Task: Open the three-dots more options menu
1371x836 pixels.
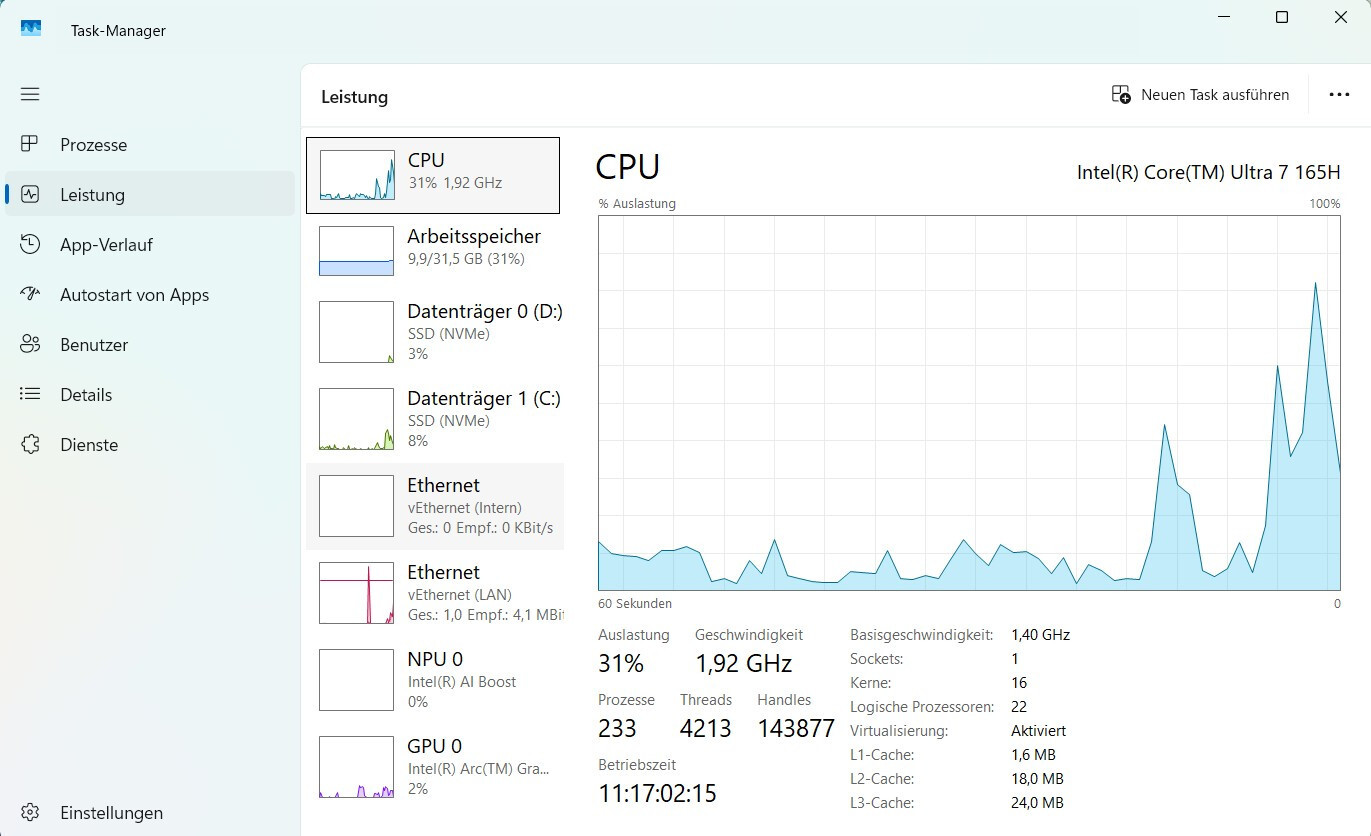Action: [x=1339, y=94]
